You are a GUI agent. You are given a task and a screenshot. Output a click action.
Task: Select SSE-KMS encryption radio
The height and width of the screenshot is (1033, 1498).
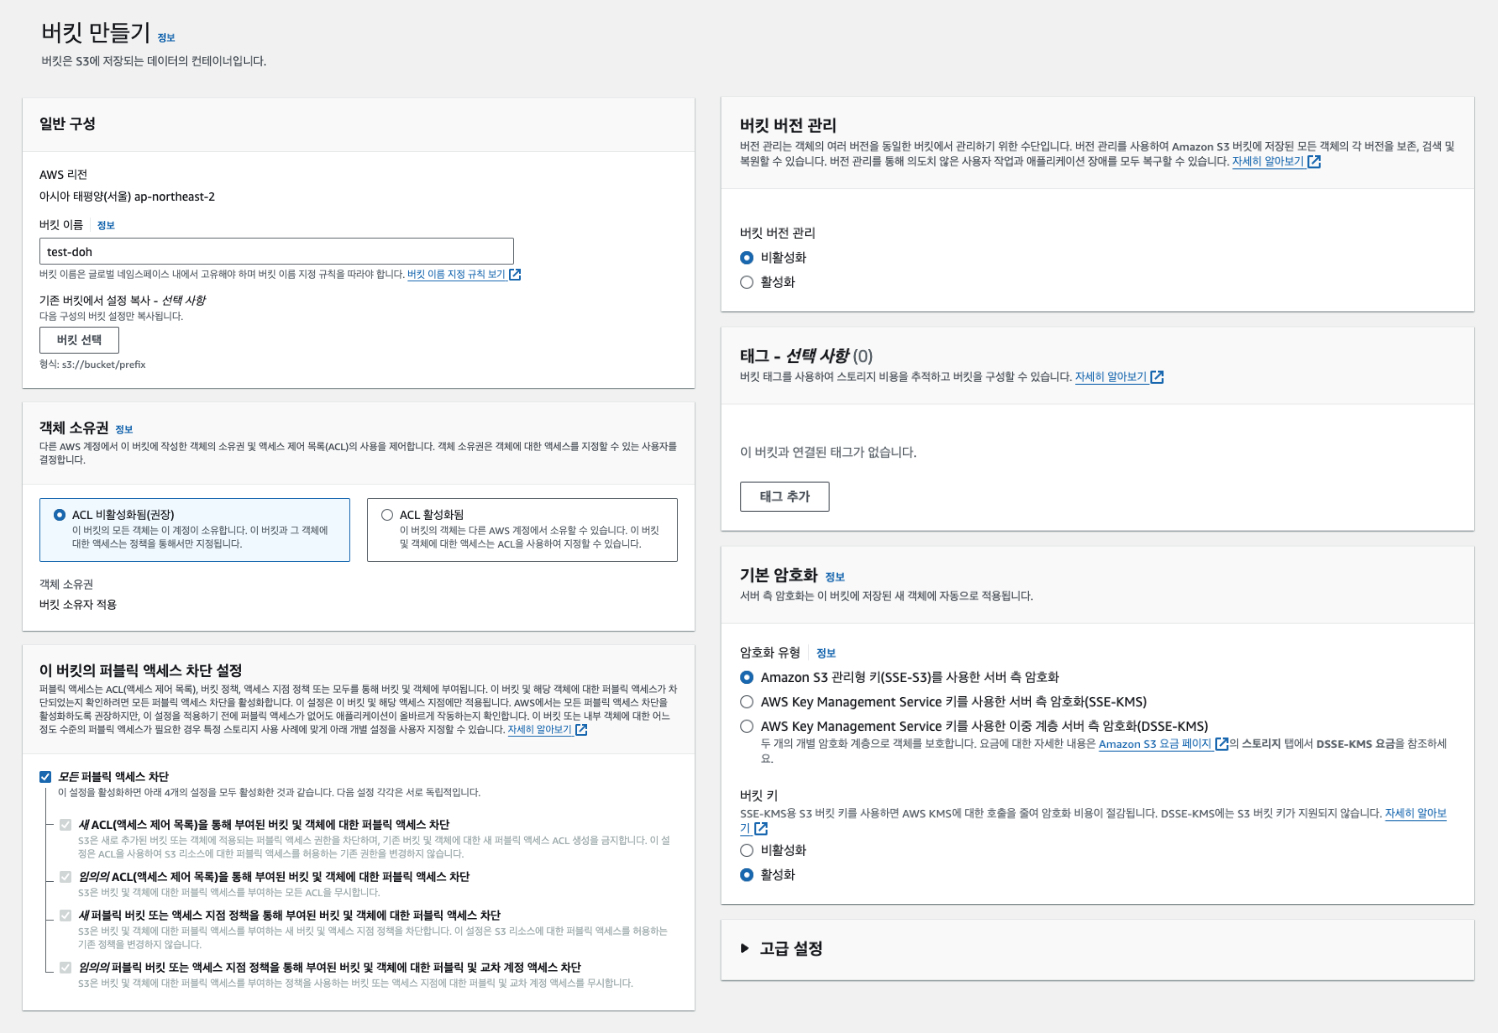pos(746,702)
